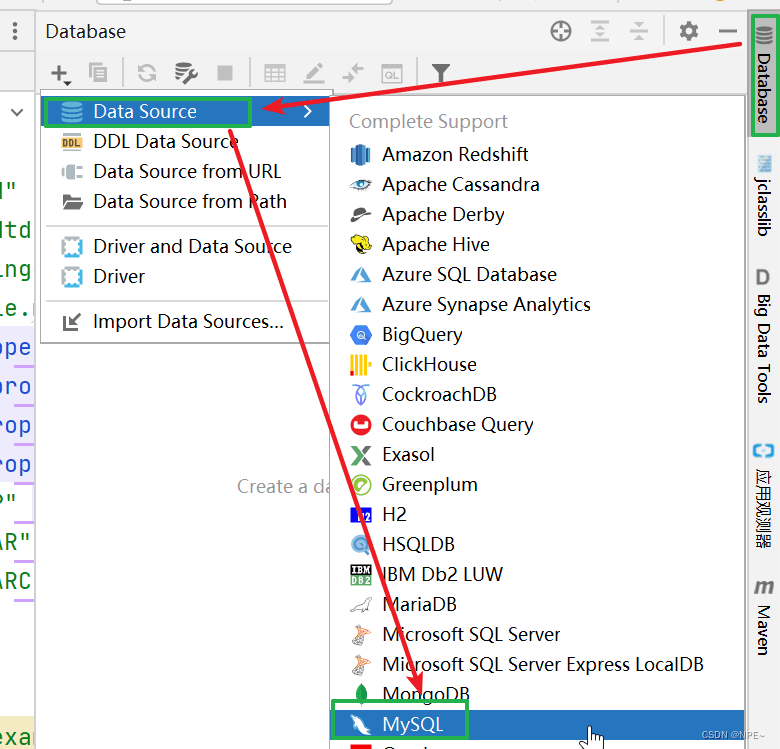This screenshot has height=749, width=780.
Task: Open the Database side tool tab
Action: pos(764,75)
